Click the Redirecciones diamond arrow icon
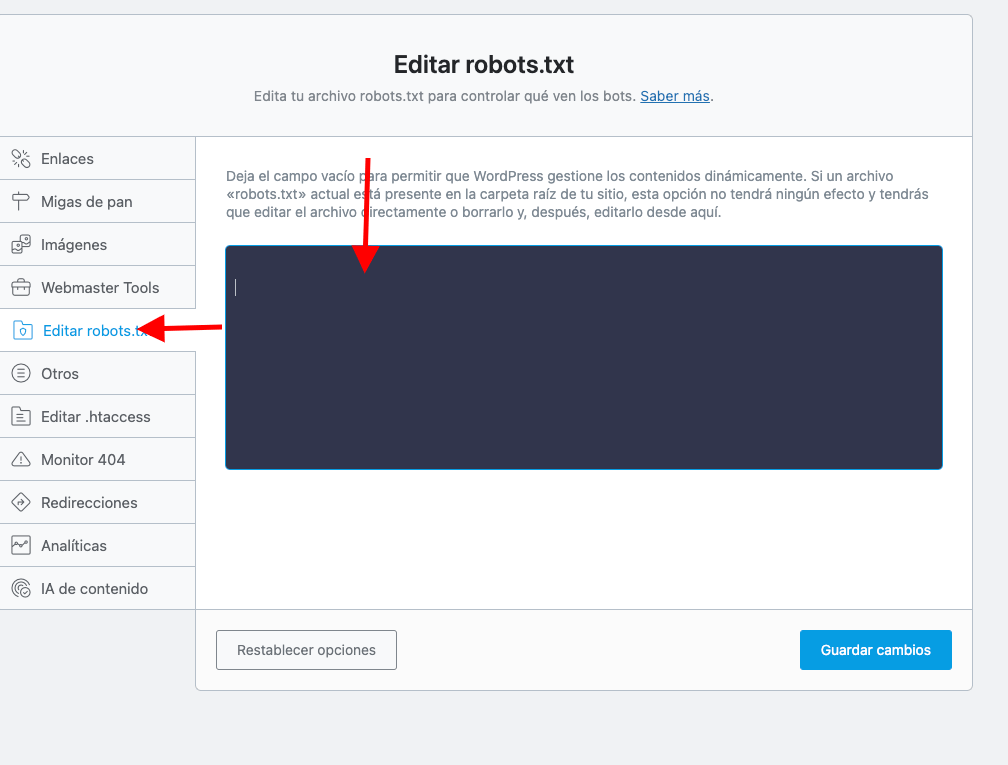Image resolution: width=1008 pixels, height=765 pixels. tap(21, 503)
